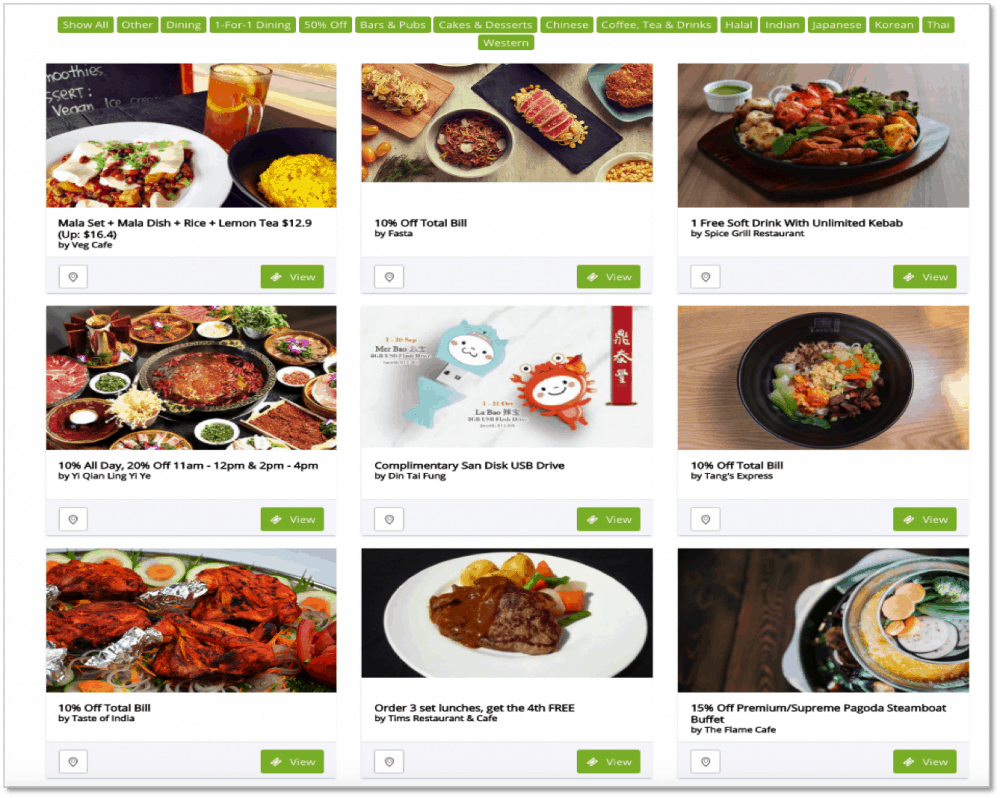Click the Tims Restaurant steak photo
Screen dimensions: 1000x798
pyautogui.click(x=507, y=613)
